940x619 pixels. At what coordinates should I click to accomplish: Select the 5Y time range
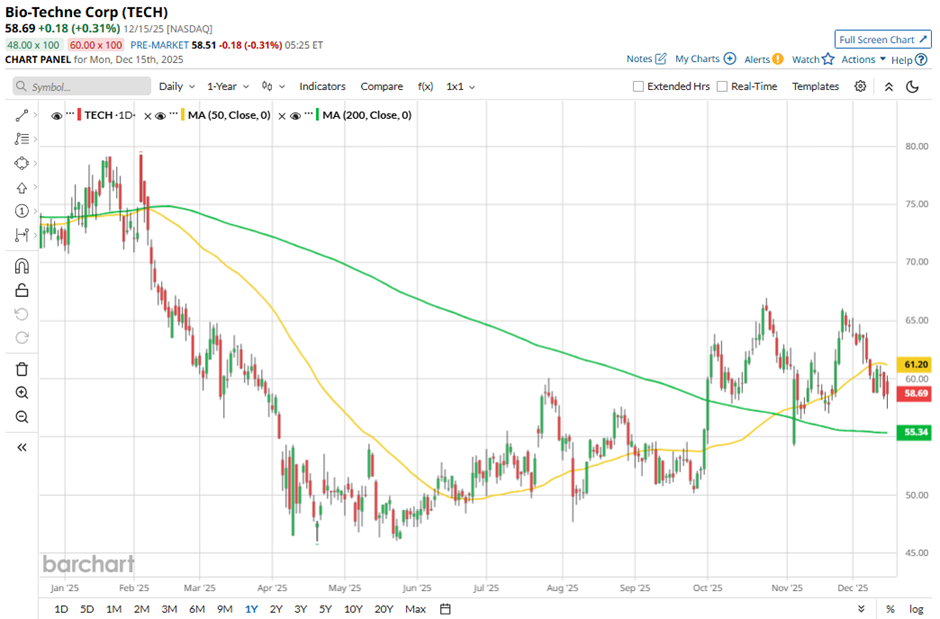pyautogui.click(x=325, y=609)
